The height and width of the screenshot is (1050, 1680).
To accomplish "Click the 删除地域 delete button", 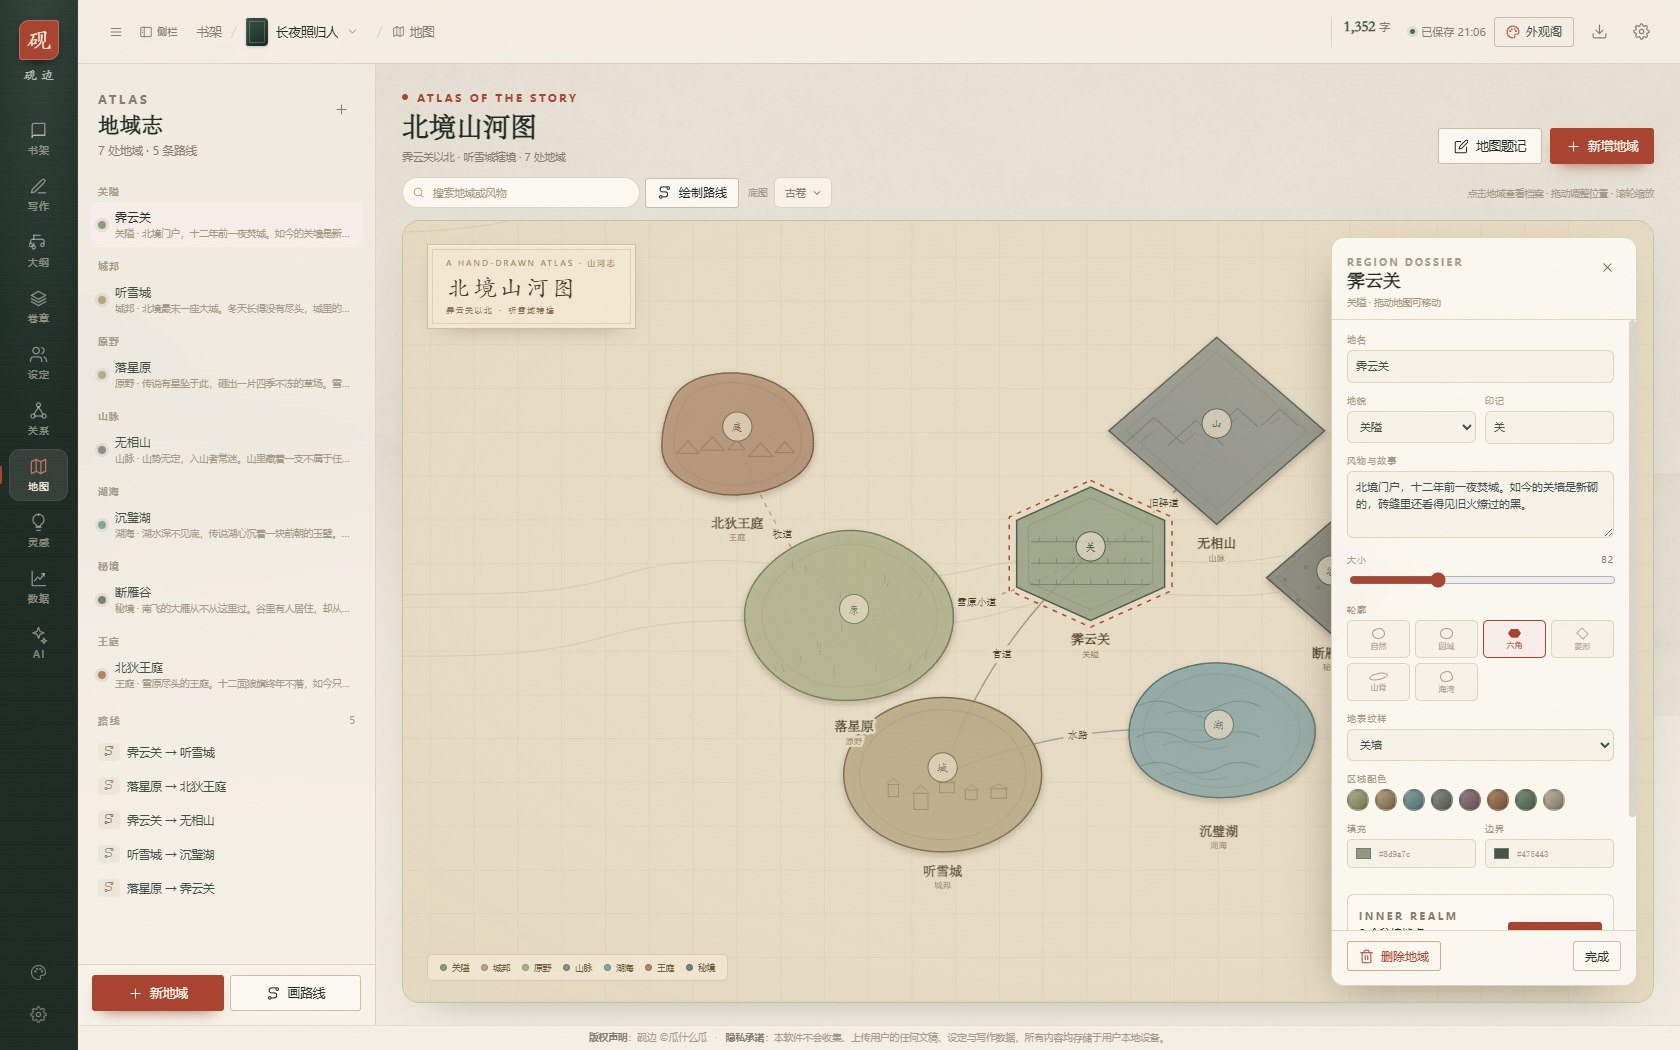I will click(x=1393, y=957).
